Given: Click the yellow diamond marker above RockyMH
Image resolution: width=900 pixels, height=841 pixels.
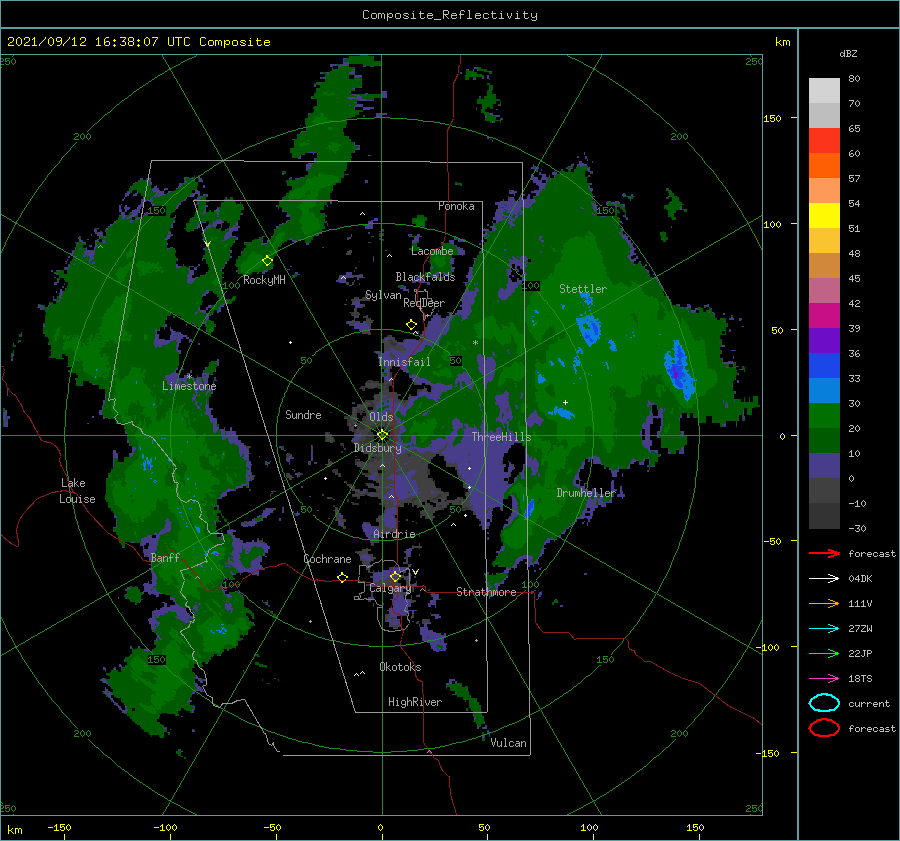Looking at the screenshot, I should [267, 261].
